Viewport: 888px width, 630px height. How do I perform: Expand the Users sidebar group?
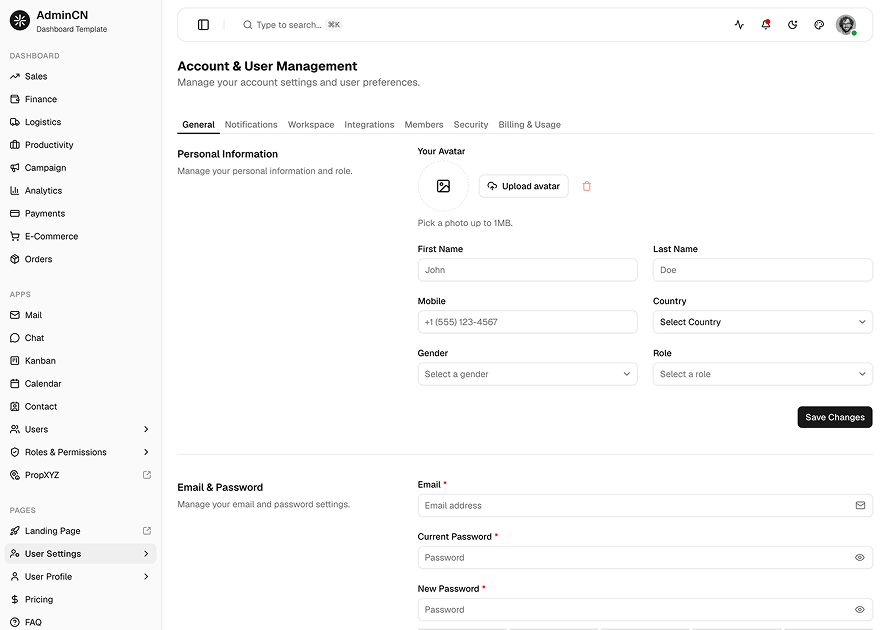click(x=80, y=429)
